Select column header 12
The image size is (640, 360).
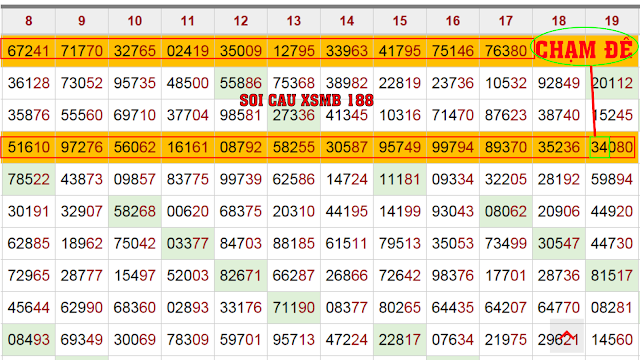coord(241,21)
